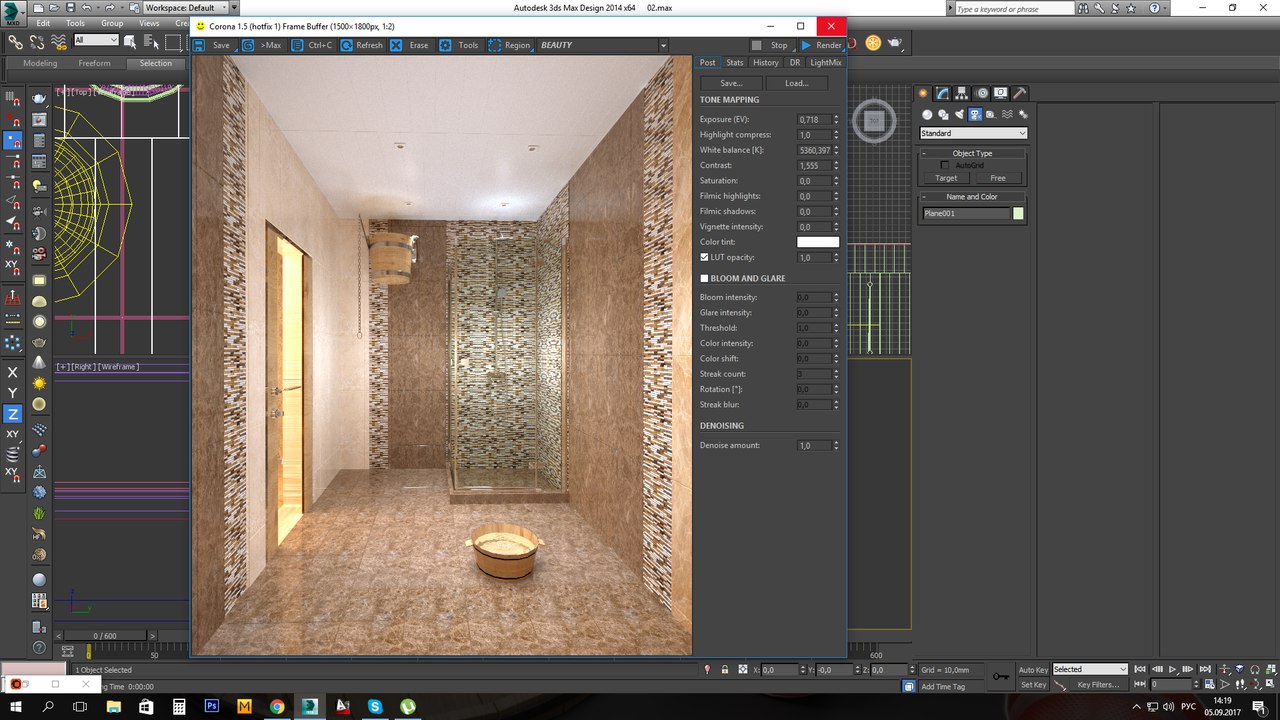Screen dimensions: 1280x720
Task: Toggle the selection lock padlock icon
Action: point(725,670)
